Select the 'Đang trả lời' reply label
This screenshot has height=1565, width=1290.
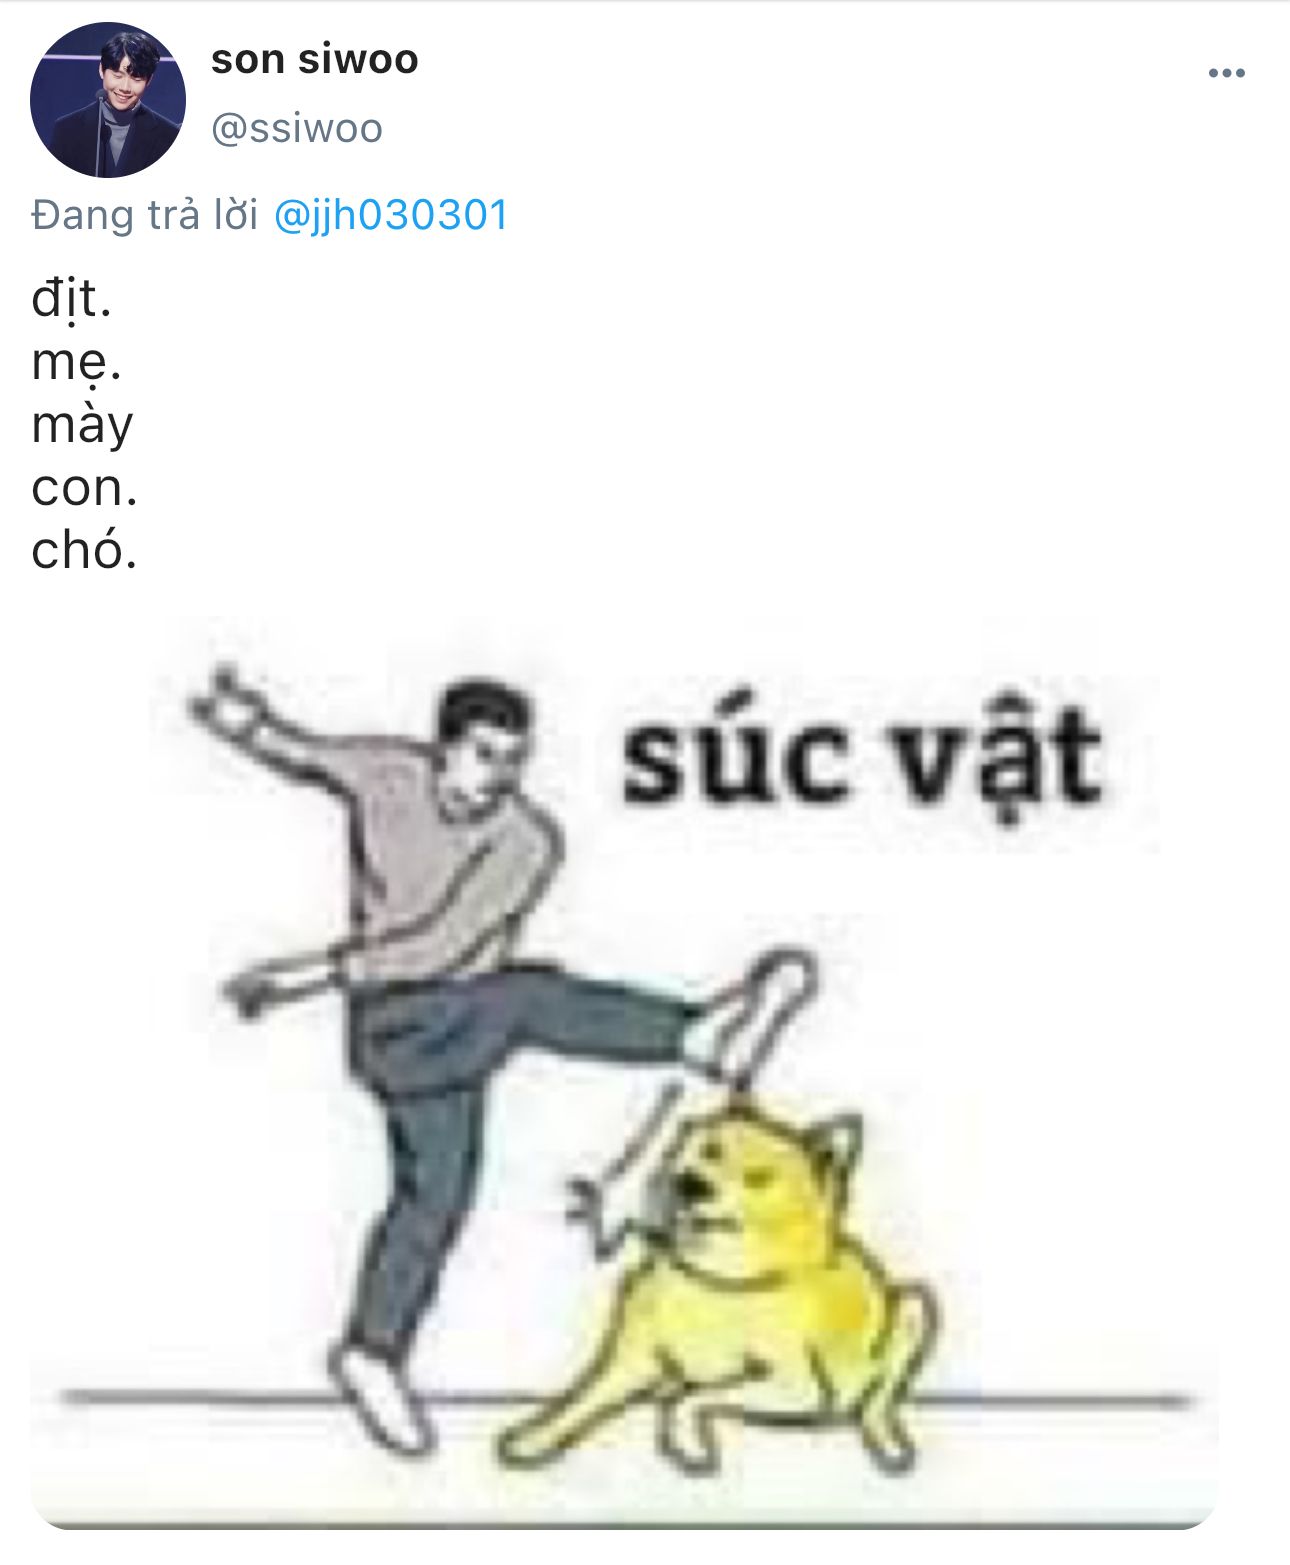[145, 215]
